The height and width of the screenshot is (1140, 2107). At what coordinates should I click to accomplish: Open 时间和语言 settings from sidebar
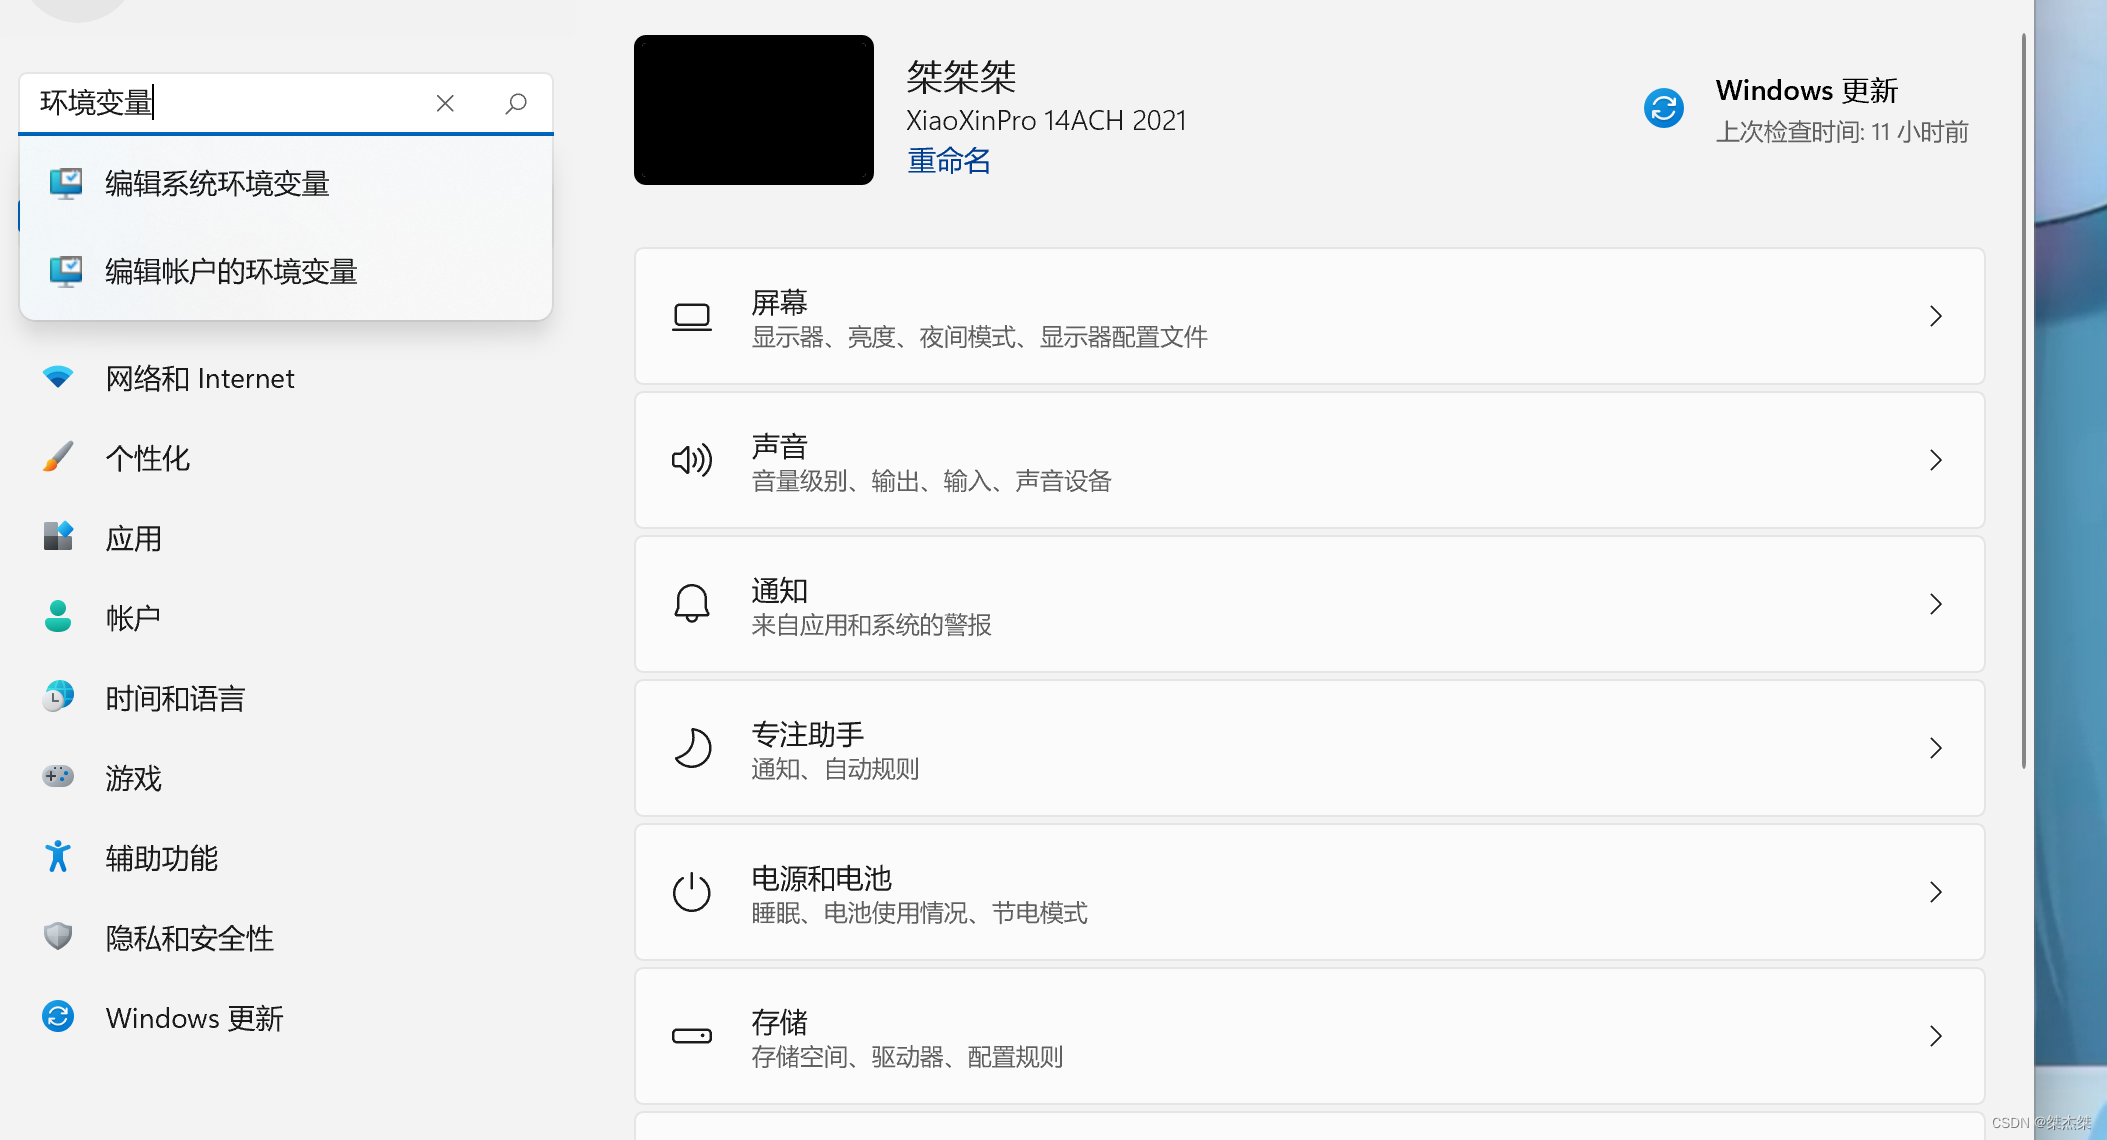click(x=175, y=698)
